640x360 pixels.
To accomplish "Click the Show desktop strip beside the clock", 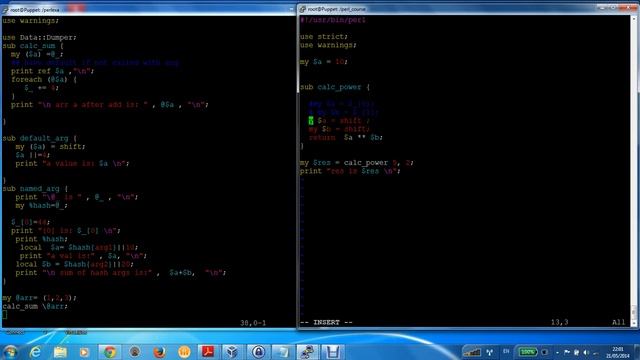I will point(637,352).
